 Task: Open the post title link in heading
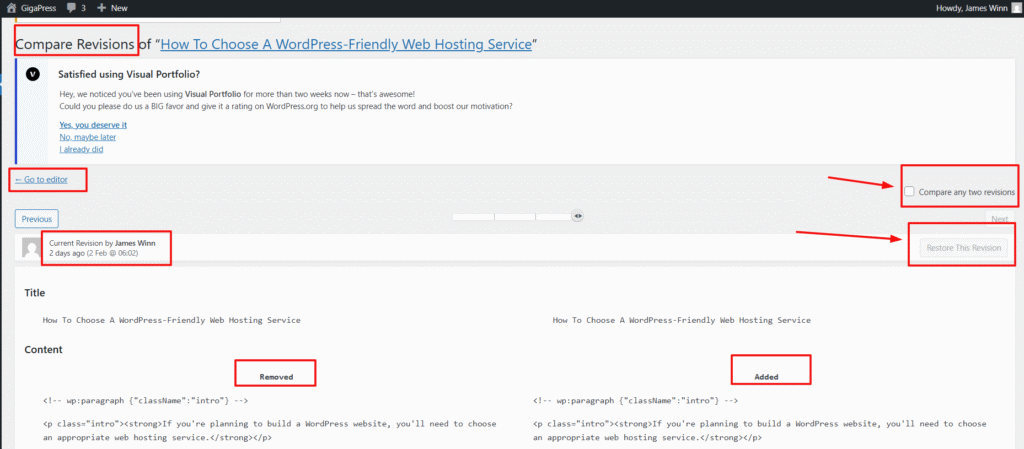(346, 44)
